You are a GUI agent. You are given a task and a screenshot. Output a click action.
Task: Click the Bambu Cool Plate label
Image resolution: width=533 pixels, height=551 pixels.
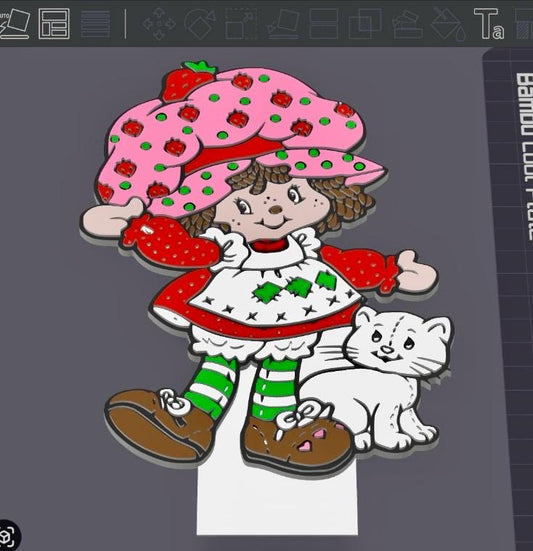click(525, 156)
